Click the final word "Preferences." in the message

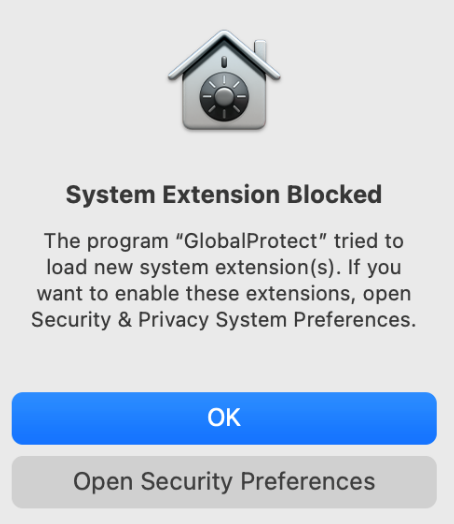coord(355,320)
